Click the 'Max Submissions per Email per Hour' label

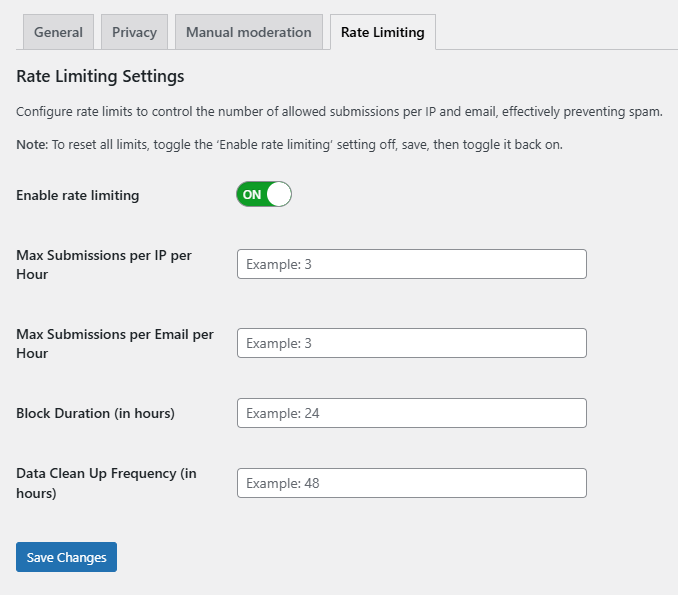pos(115,344)
